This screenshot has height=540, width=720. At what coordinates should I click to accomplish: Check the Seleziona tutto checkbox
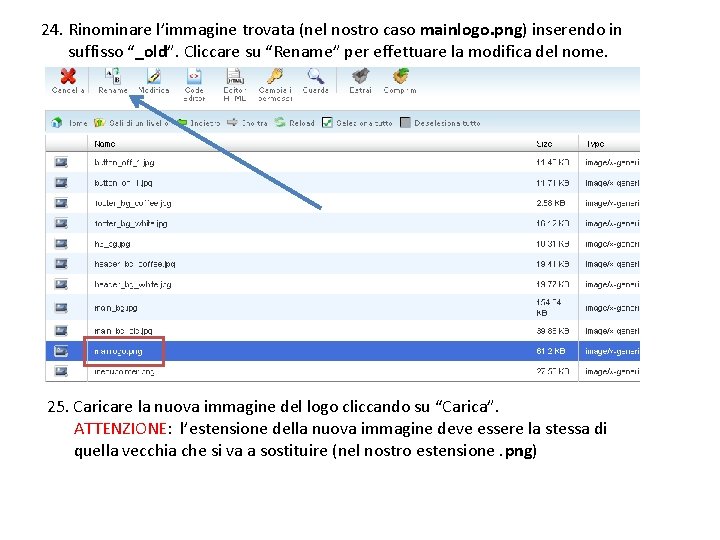click(x=327, y=123)
